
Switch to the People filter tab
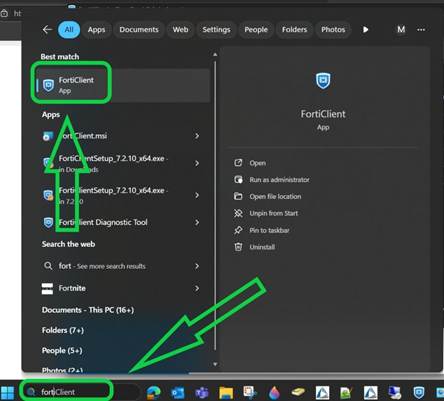pos(256,30)
